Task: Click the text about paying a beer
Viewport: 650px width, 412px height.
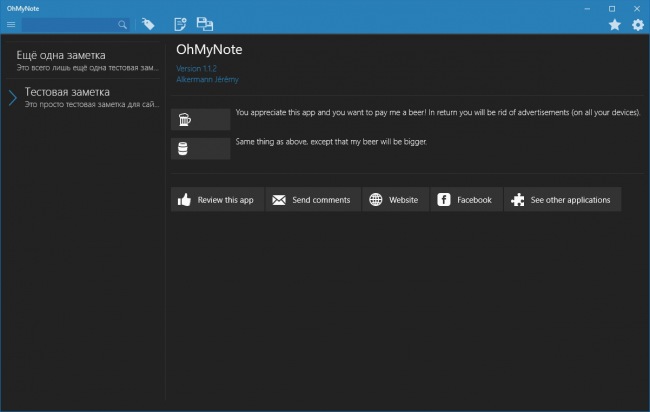Action: click(438, 112)
